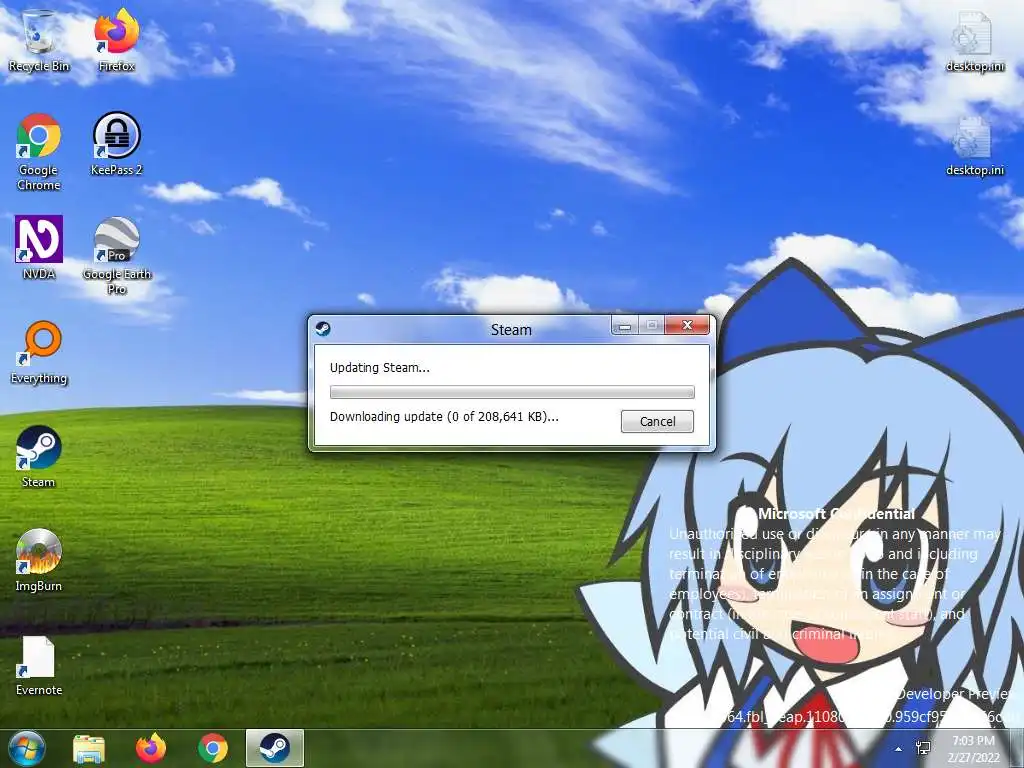Select the Google Chrome desktop shortcut
This screenshot has height=768, width=1024.
39,152
